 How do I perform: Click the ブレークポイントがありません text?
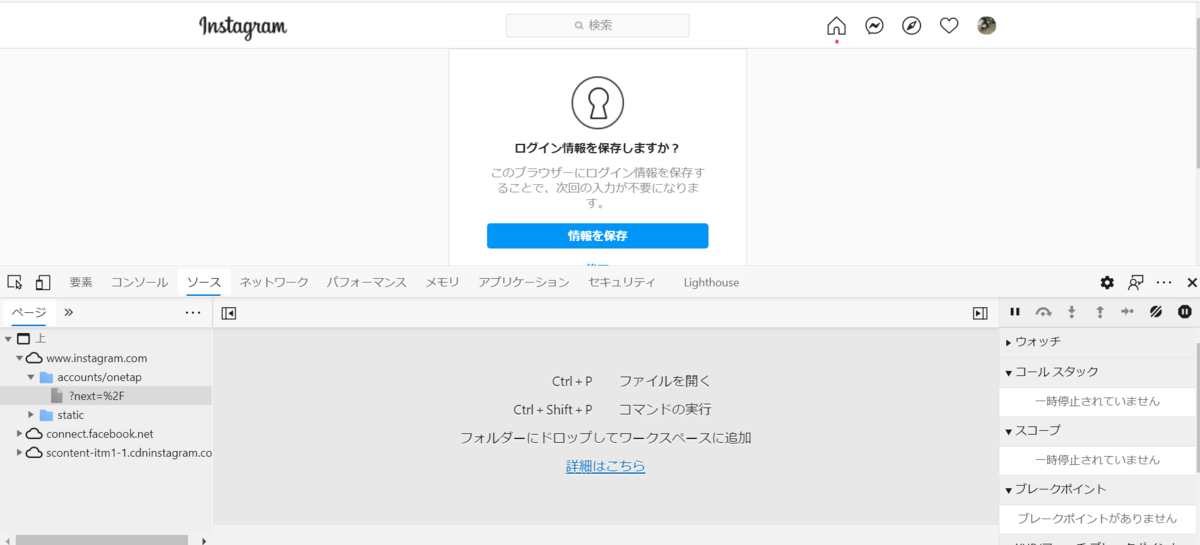(x=1097, y=519)
